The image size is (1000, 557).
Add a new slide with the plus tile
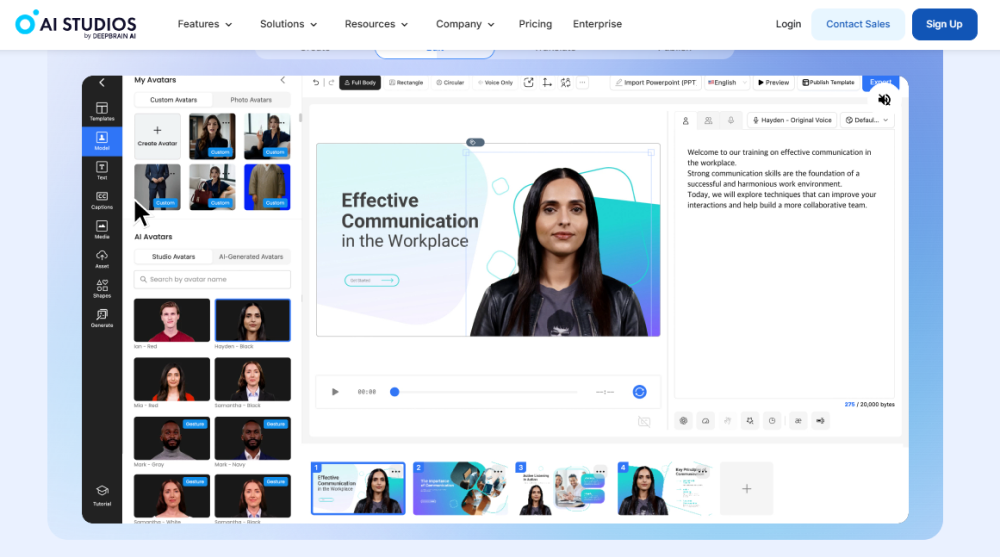[x=746, y=489]
